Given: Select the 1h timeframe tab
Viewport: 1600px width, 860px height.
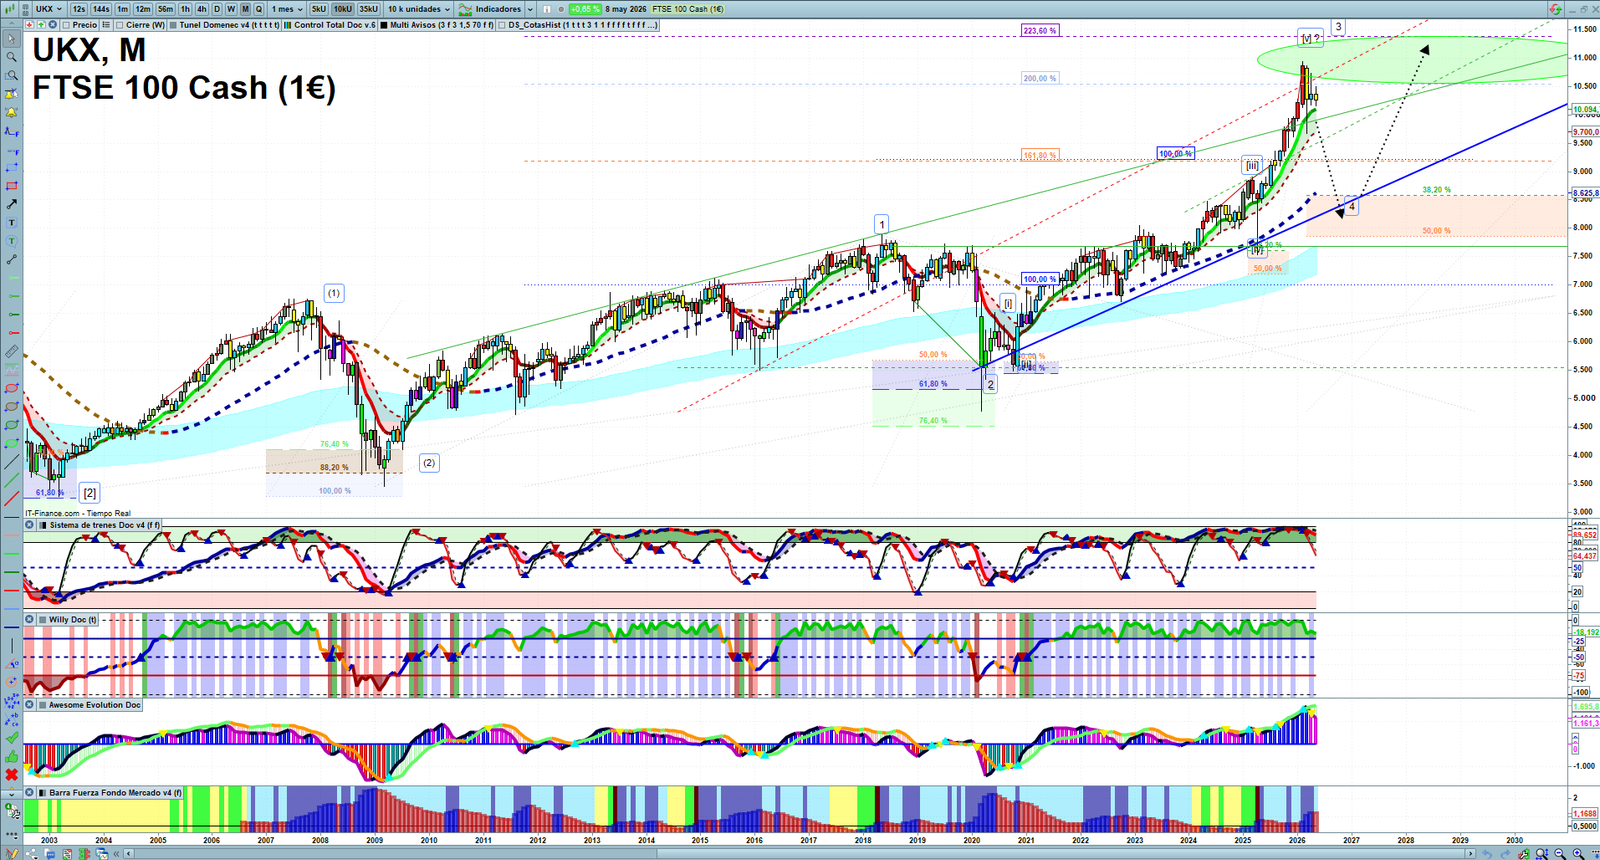Looking at the screenshot, I should pos(185,9).
